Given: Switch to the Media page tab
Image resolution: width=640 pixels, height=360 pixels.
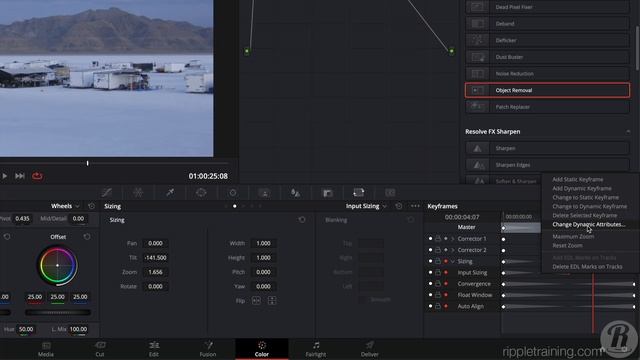Looking at the screenshot, I should coord(46,349).
